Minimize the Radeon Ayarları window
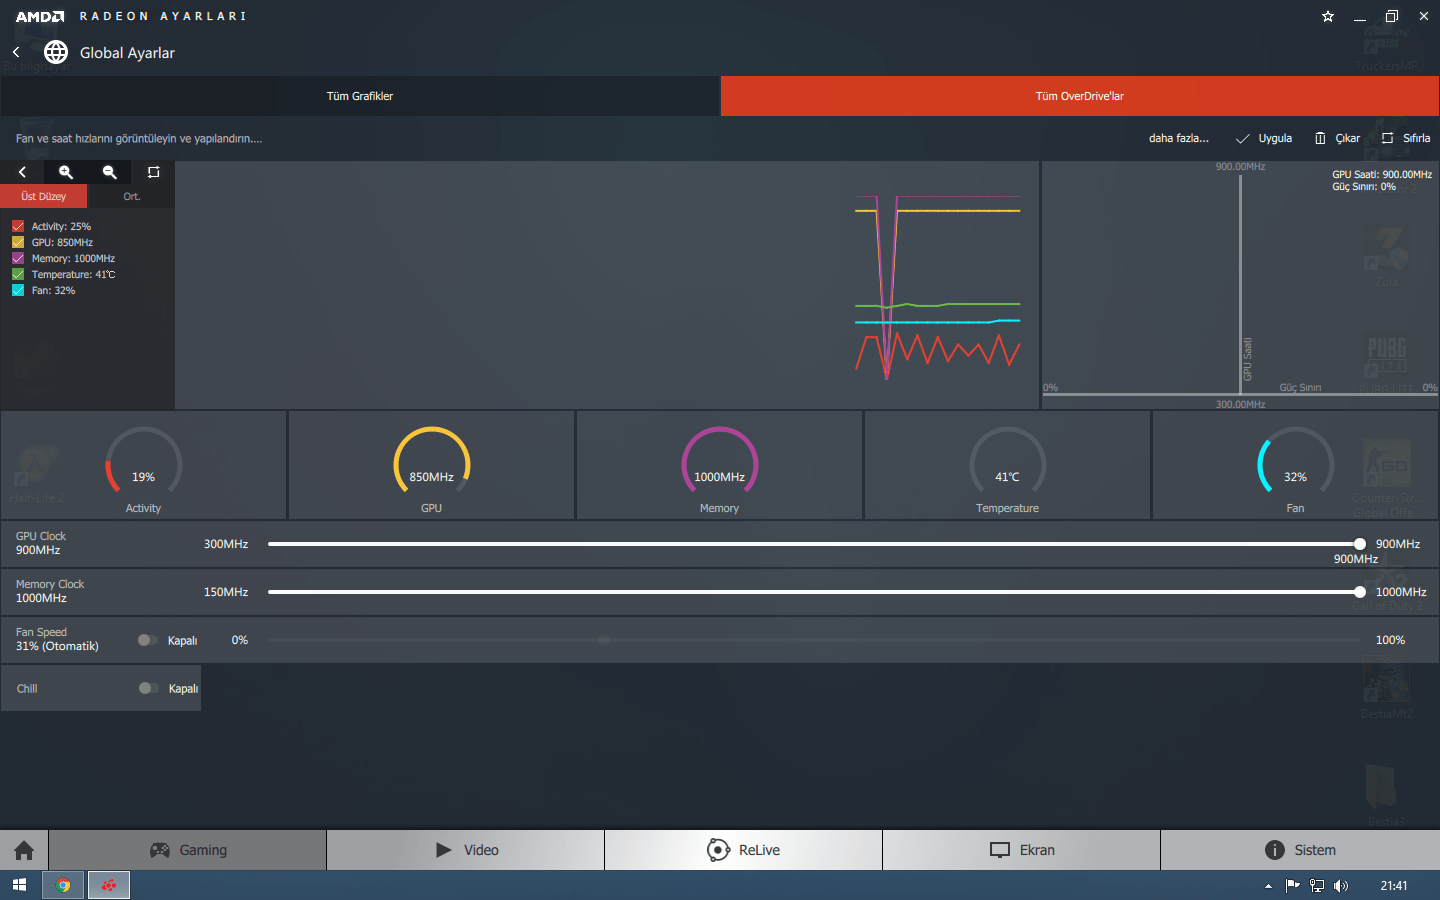The image size is (1440, 900). point(1360,17)
